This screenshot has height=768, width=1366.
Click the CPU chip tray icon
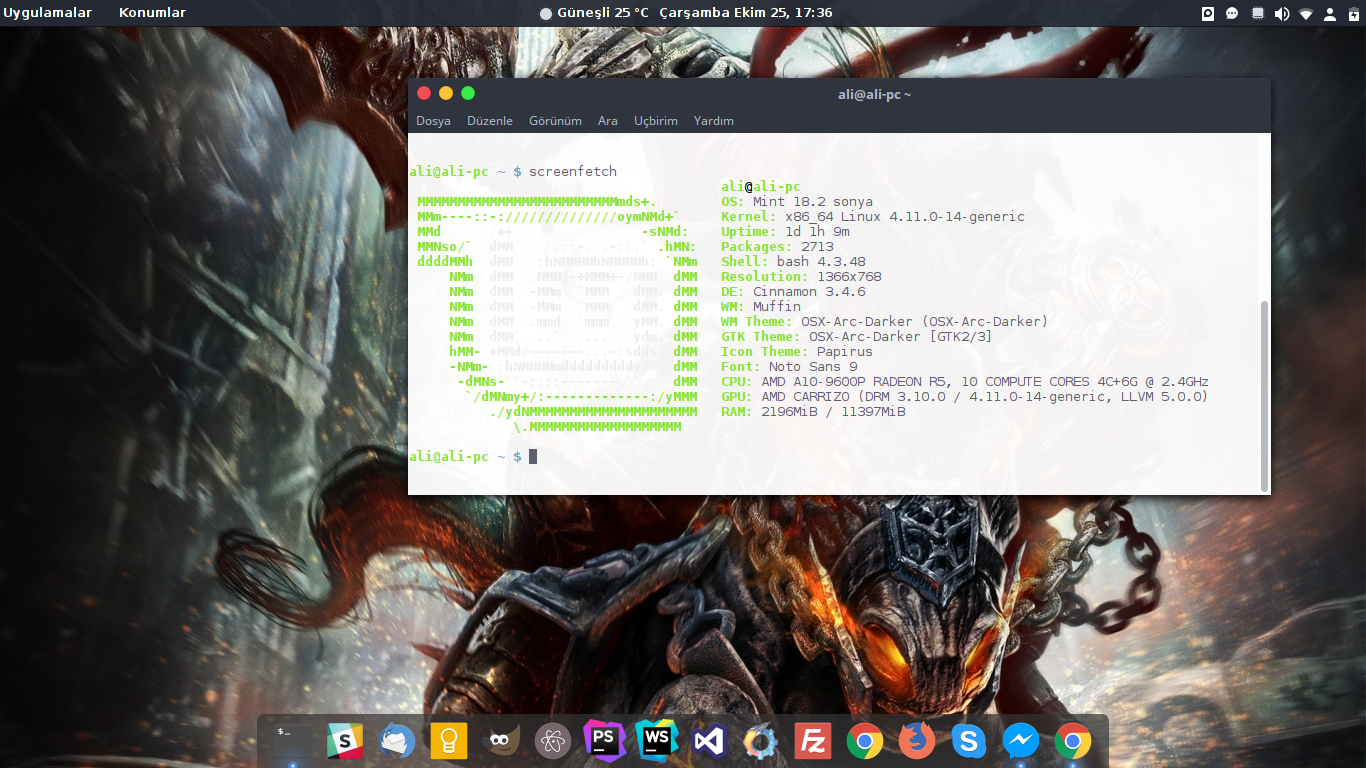click(x=1258, y=13)
